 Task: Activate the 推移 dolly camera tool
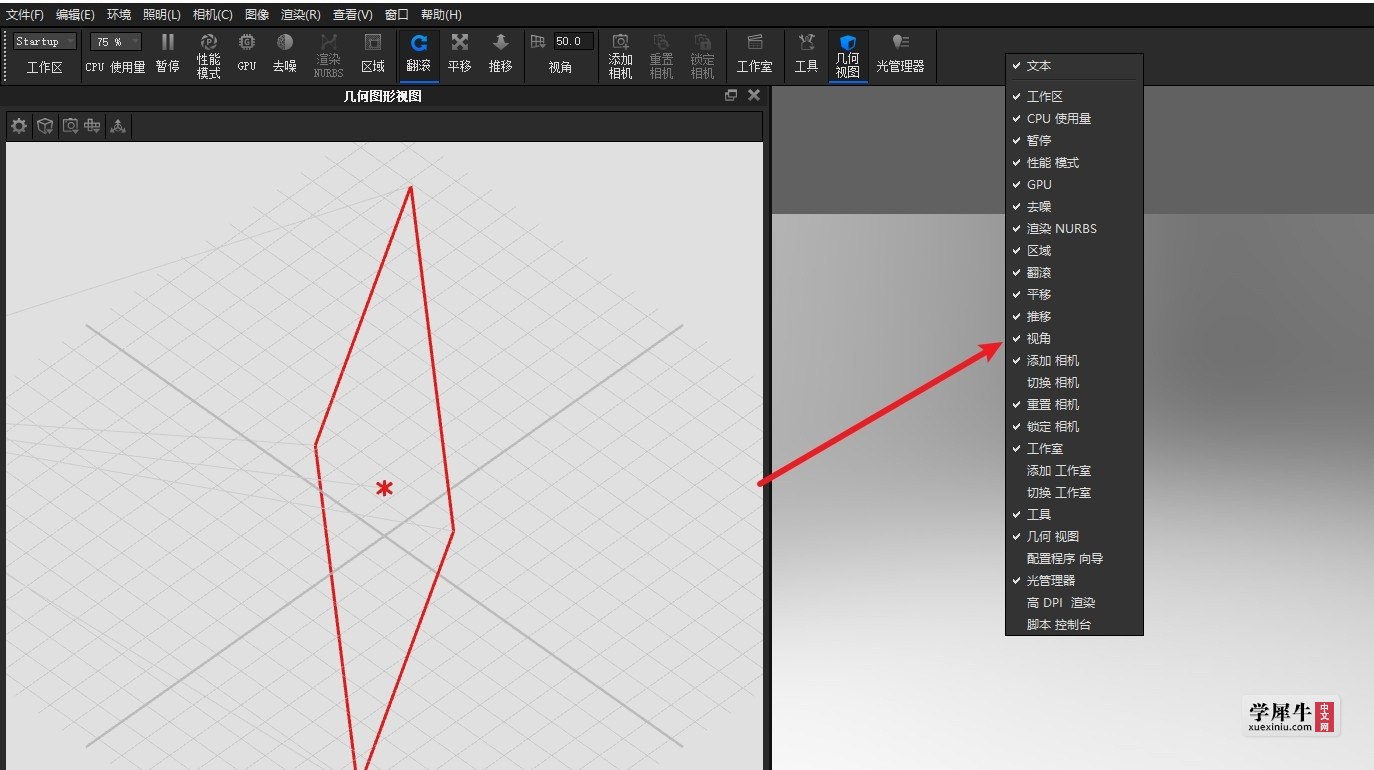501,42
